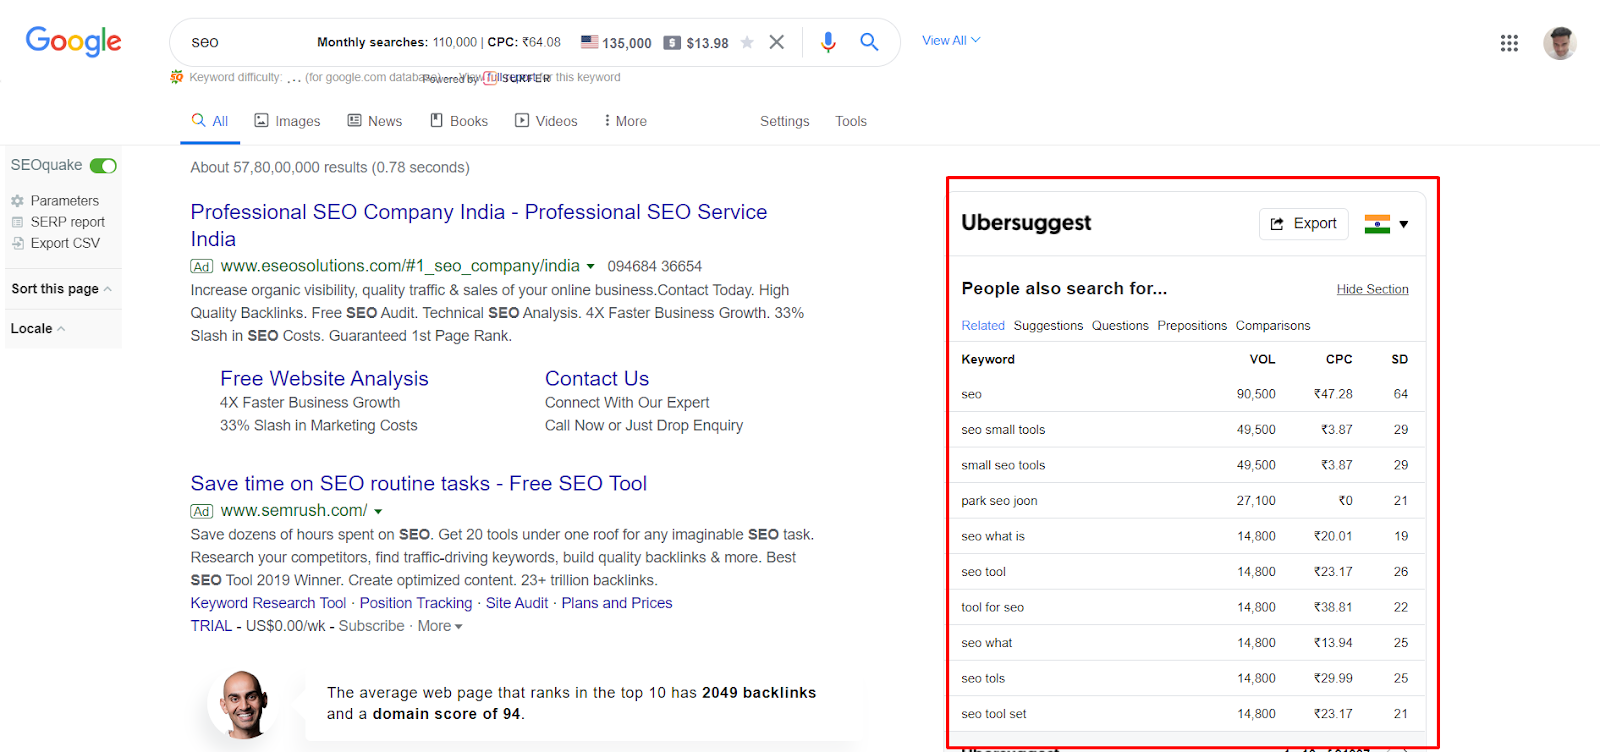Open the Ubersuggest country dropdown arrow
Screen dimensions: 1600x752
point(1404,224)
